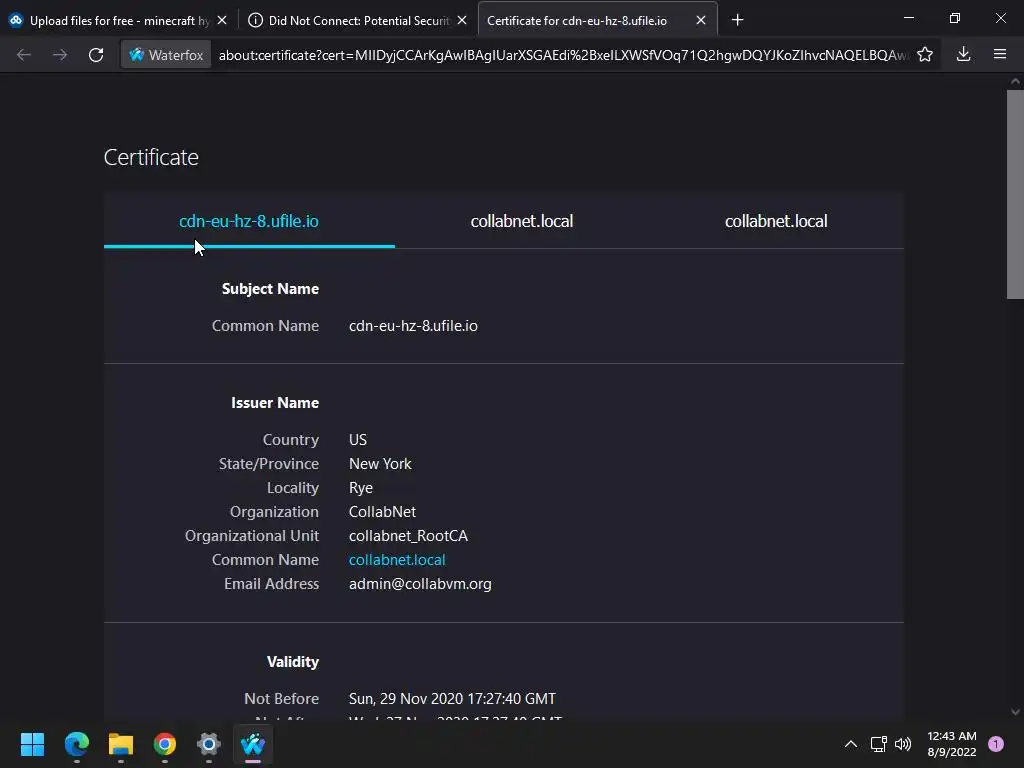This screenshot has height=768, width=1024.
Task: Open the clock showing 12:43 AM
Action: point(952,744)
